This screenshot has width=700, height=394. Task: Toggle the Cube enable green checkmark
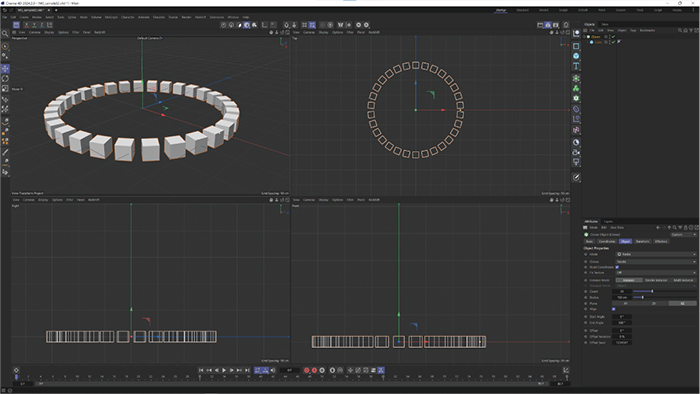[613, 42]
